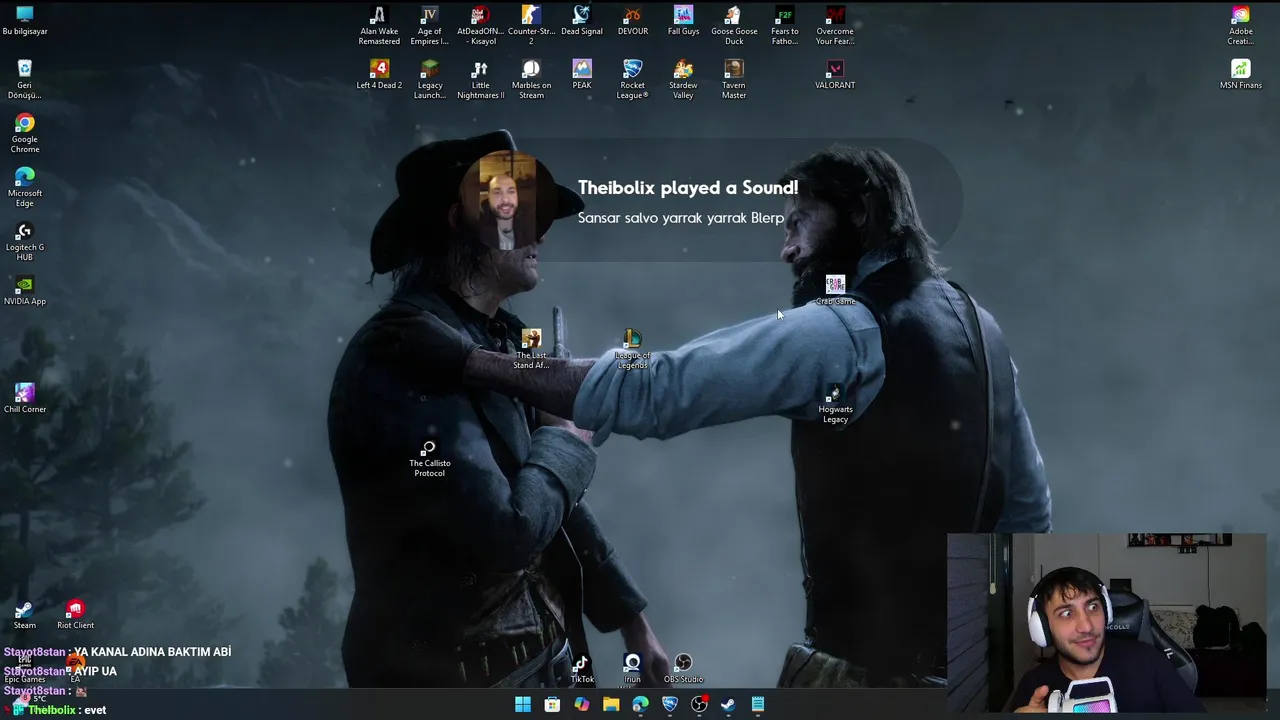Select DEVOUR game shortcut
The width and height of the screenshot is (1280, 720).
pyautogui.click(x=633, y=22)
